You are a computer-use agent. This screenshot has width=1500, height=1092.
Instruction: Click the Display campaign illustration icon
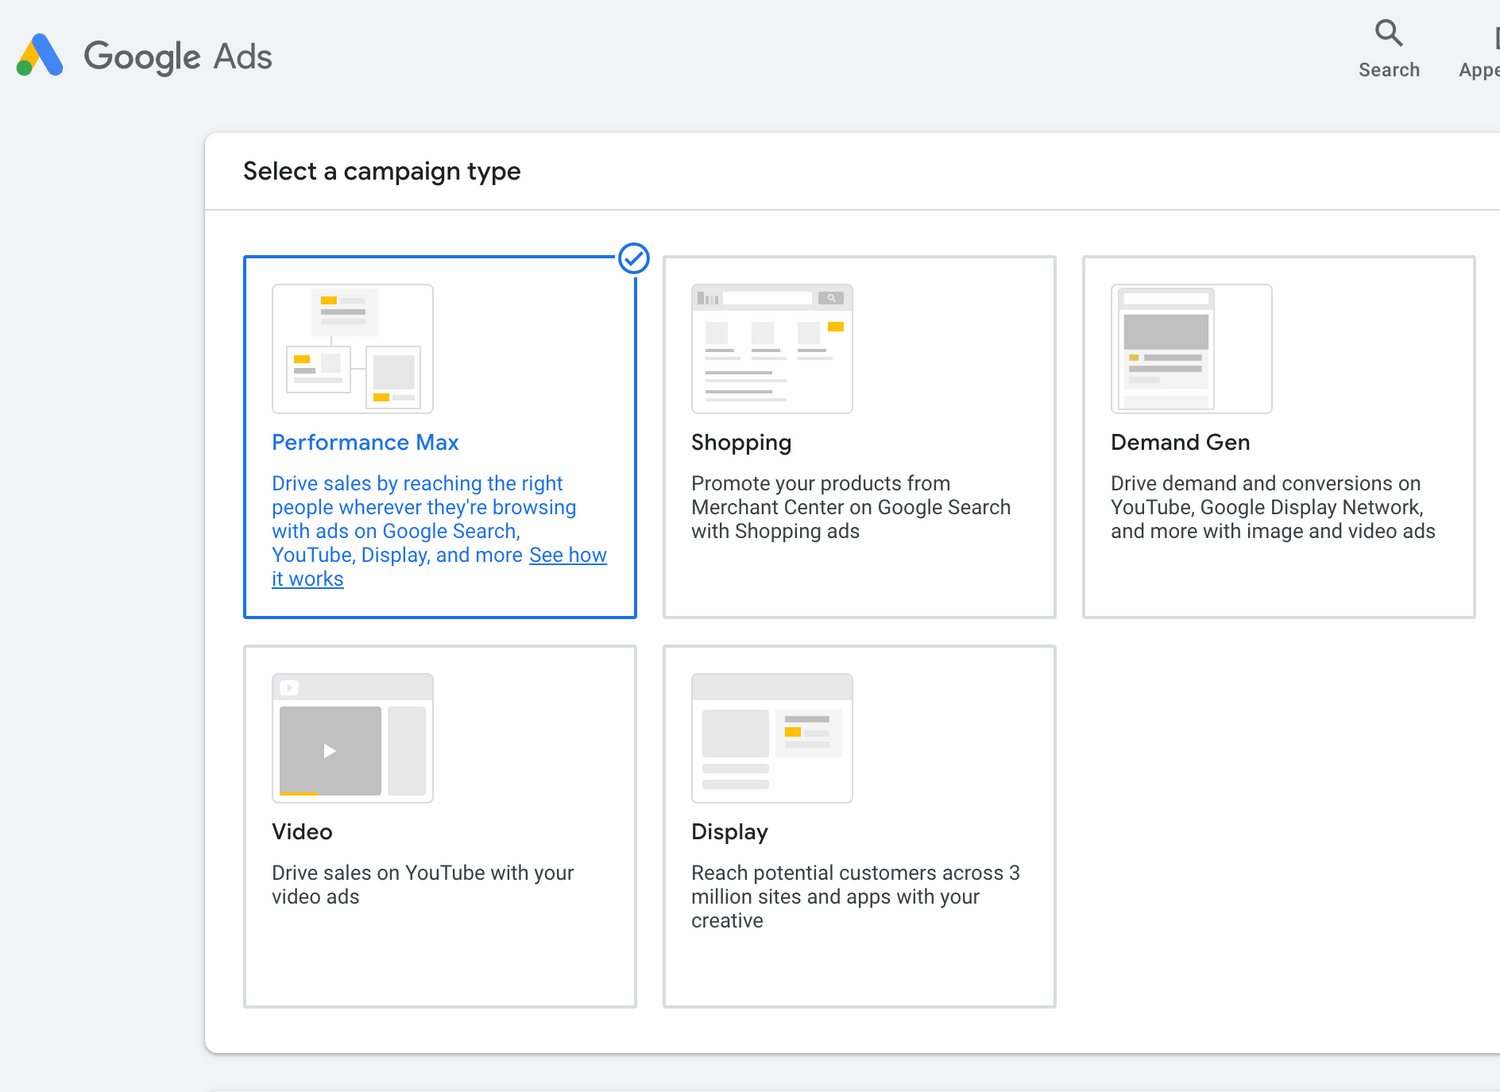click(x=771, y=738)
